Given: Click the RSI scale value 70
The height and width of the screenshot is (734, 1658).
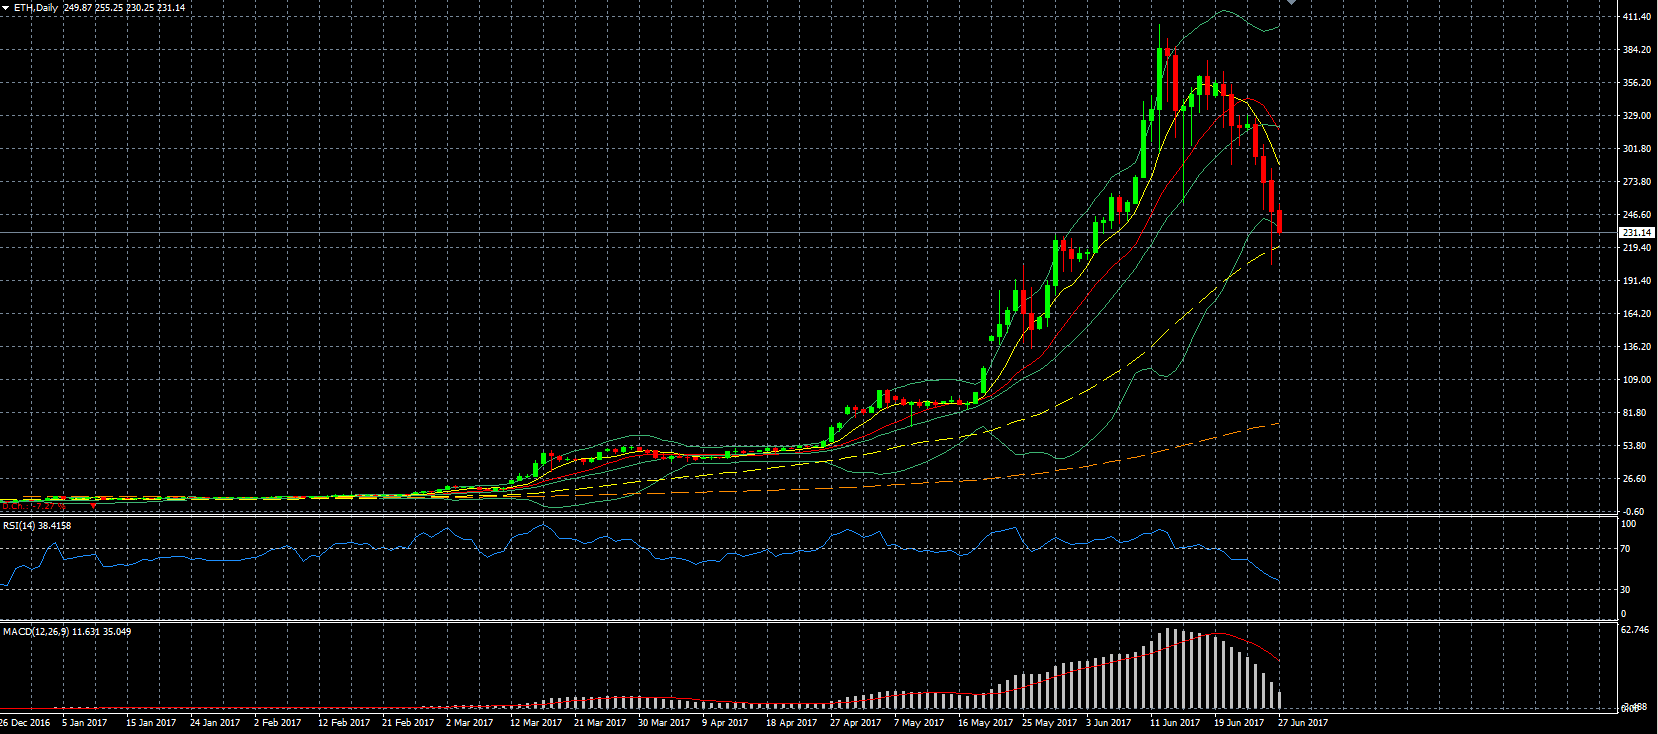Looking at the screenshot, I should [1625, 549].
